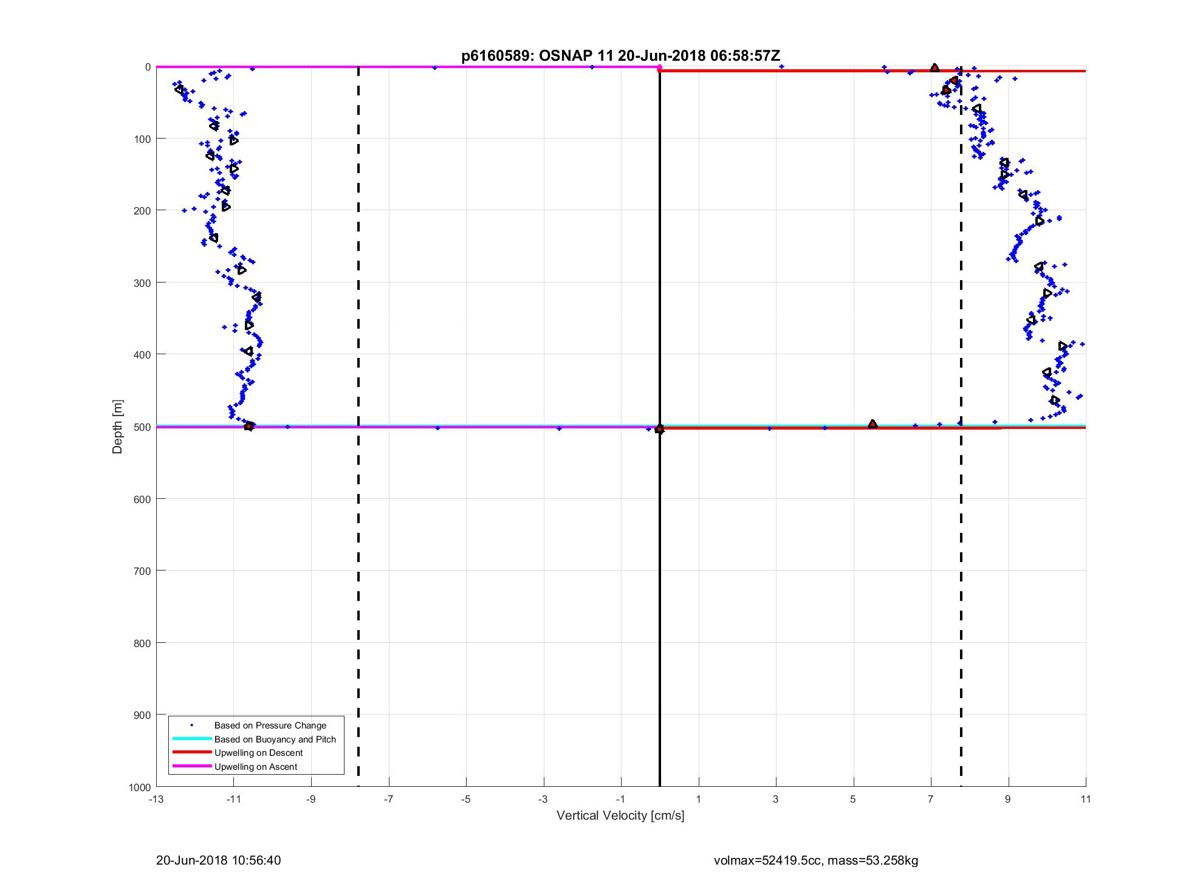Click the marker at zero velocity on 500 m line
The width and height of the screenshot is (1200, 885).
(659, 429)
